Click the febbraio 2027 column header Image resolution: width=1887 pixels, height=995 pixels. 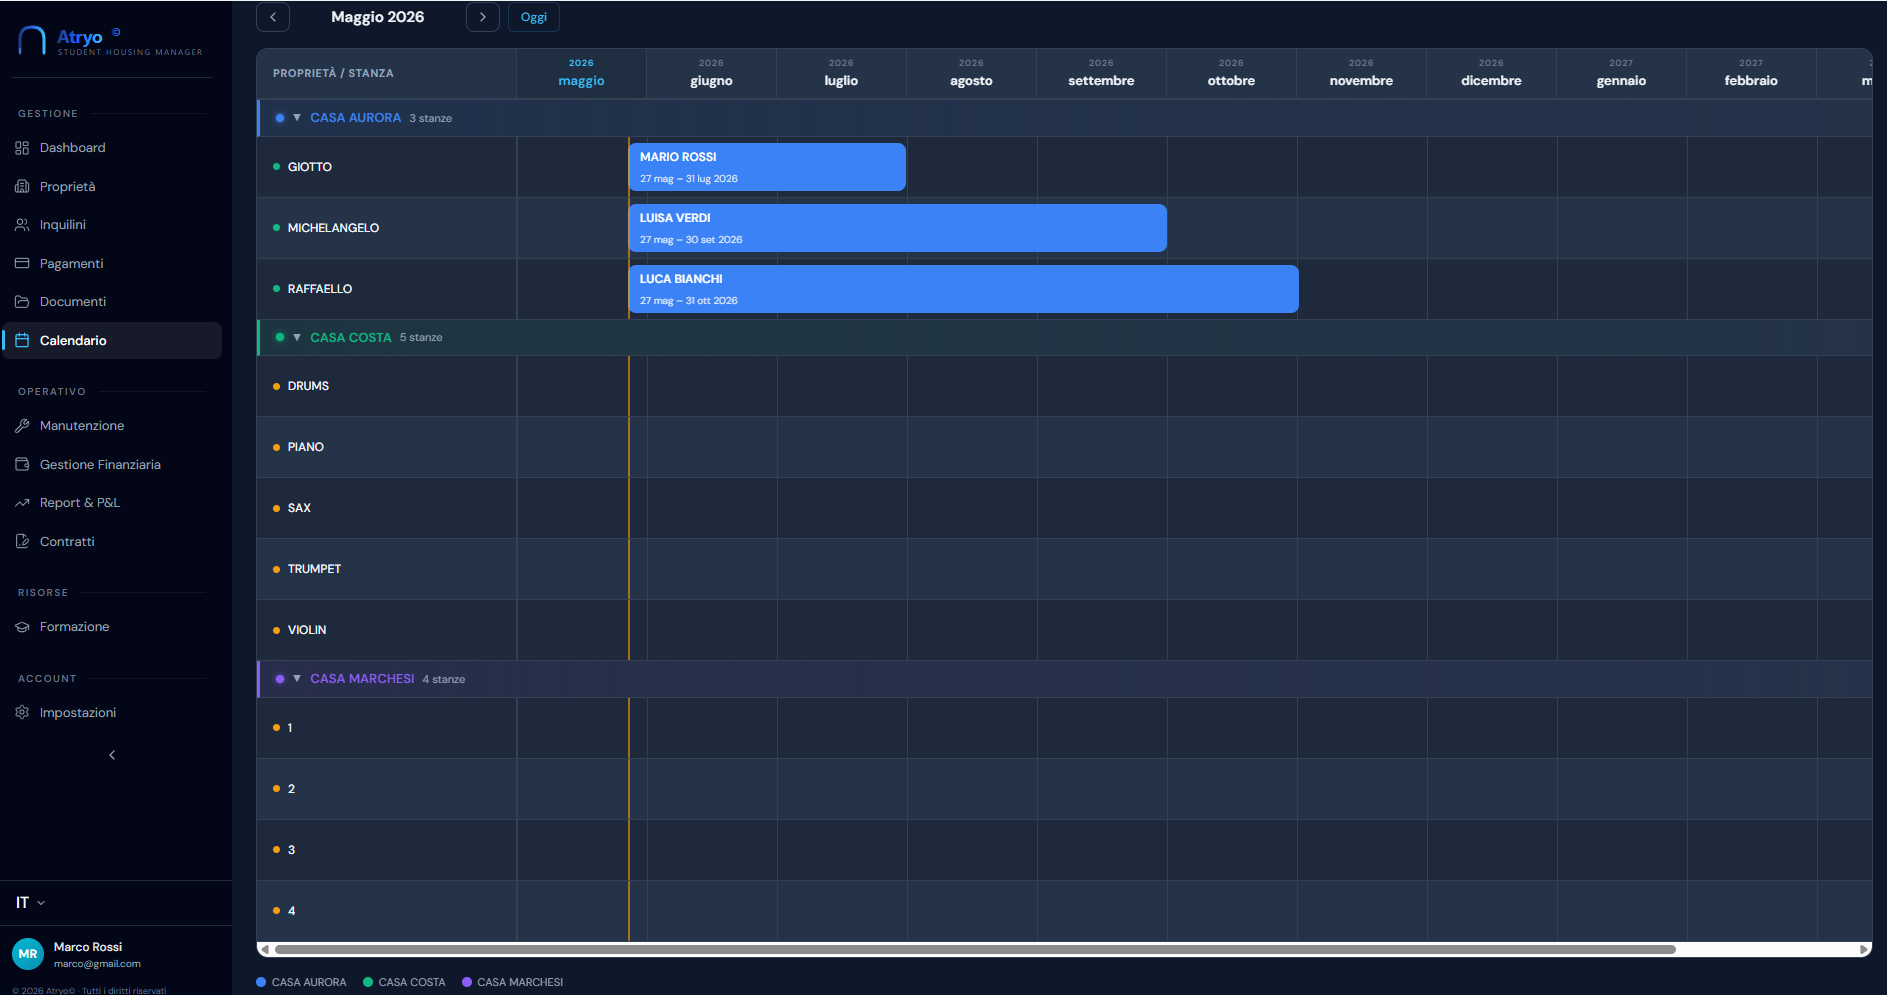click(1751, 73)
